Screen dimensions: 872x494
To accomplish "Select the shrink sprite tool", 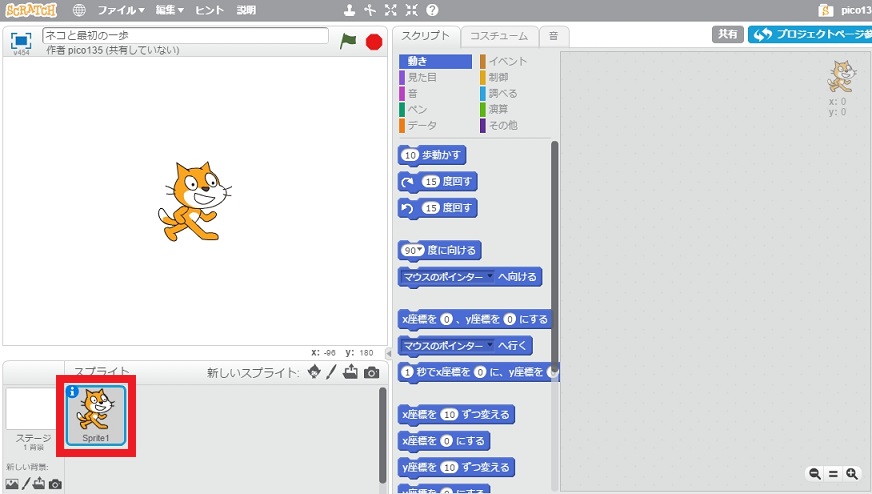I will point(412,10).
